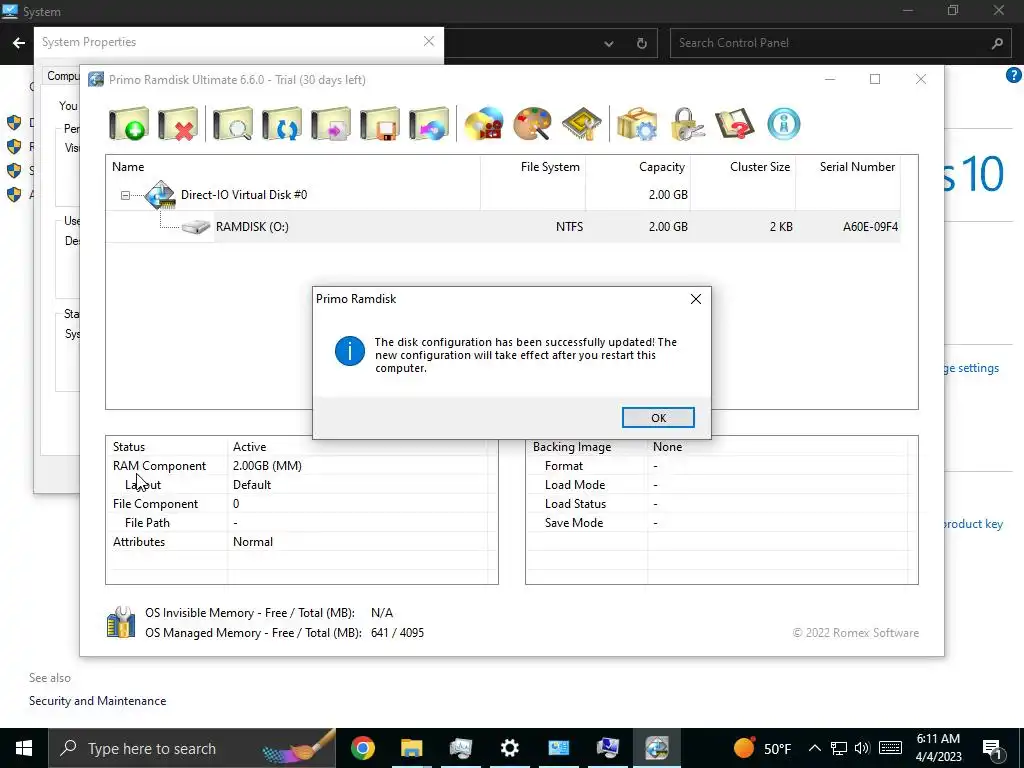Open the Security and Maintenance link
This screenshot has height=768, width=1024.
[x=97, y=701]
